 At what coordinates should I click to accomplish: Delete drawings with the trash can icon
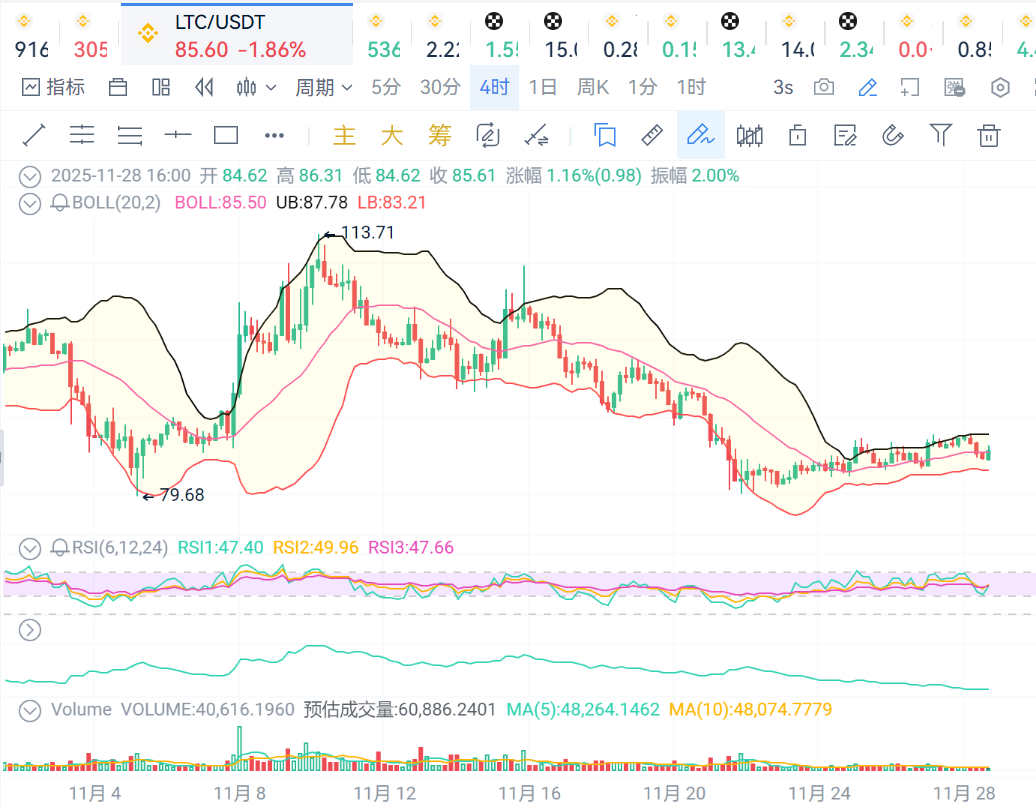click(989, 135)
